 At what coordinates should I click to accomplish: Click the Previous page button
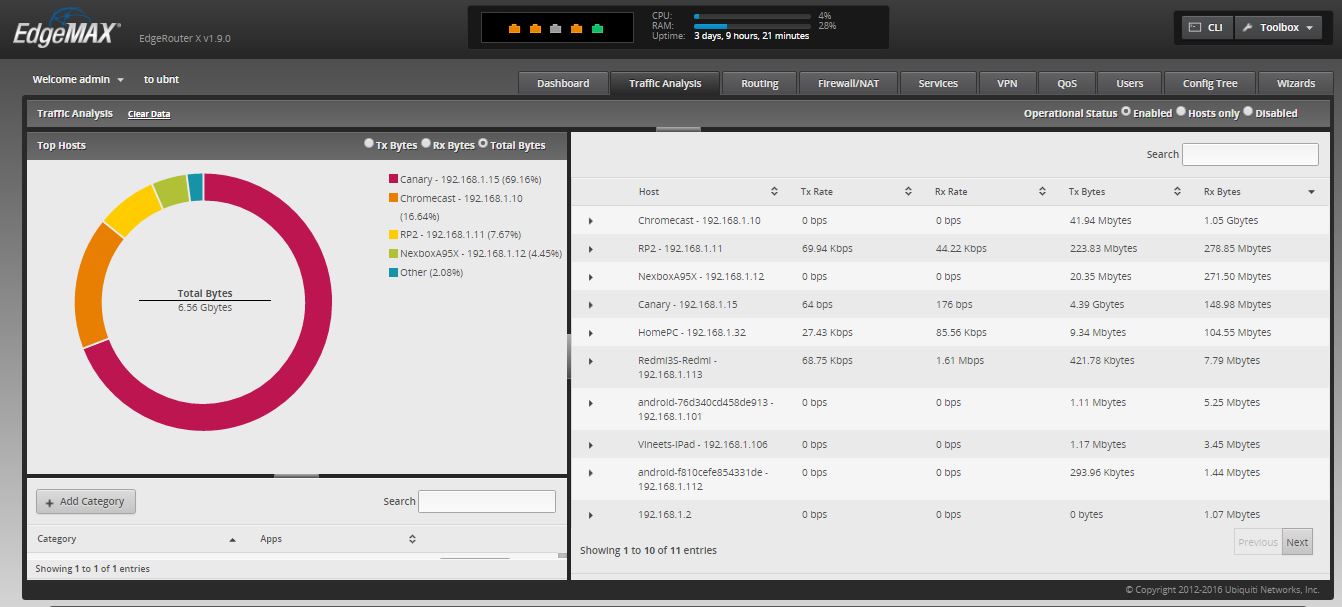click(1258, 542)
